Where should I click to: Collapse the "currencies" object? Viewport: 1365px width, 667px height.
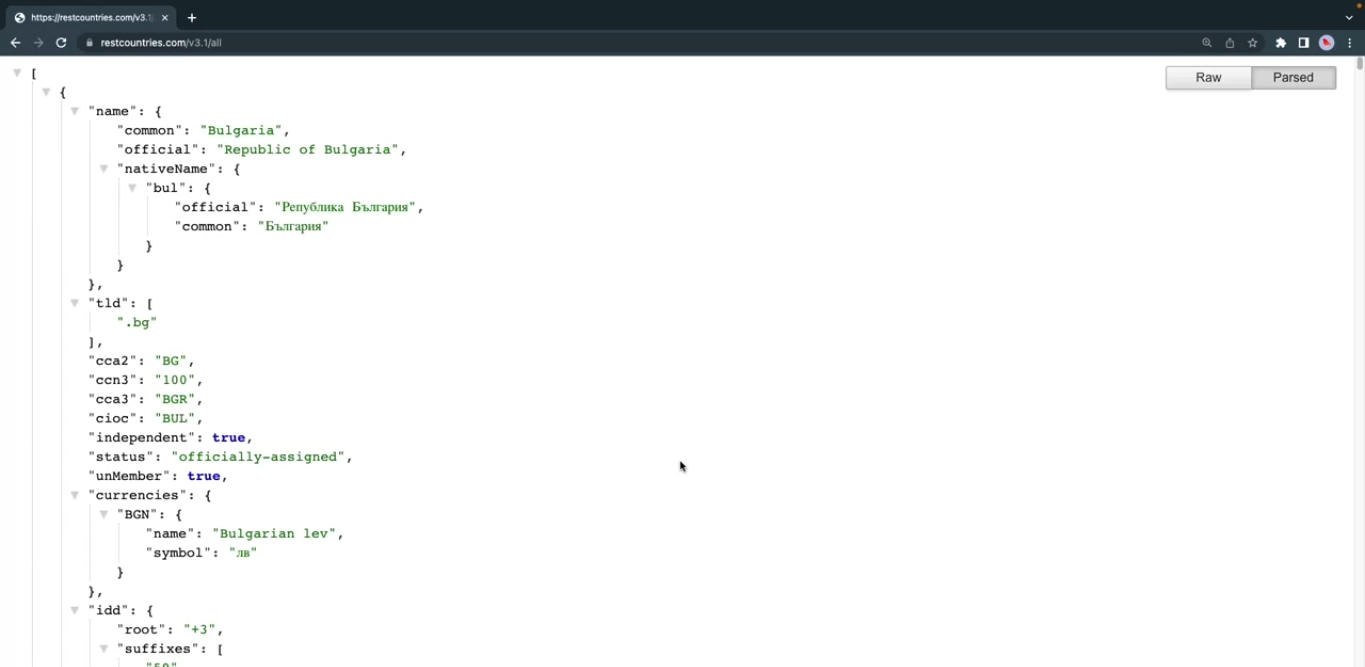[x=75, y=495]
